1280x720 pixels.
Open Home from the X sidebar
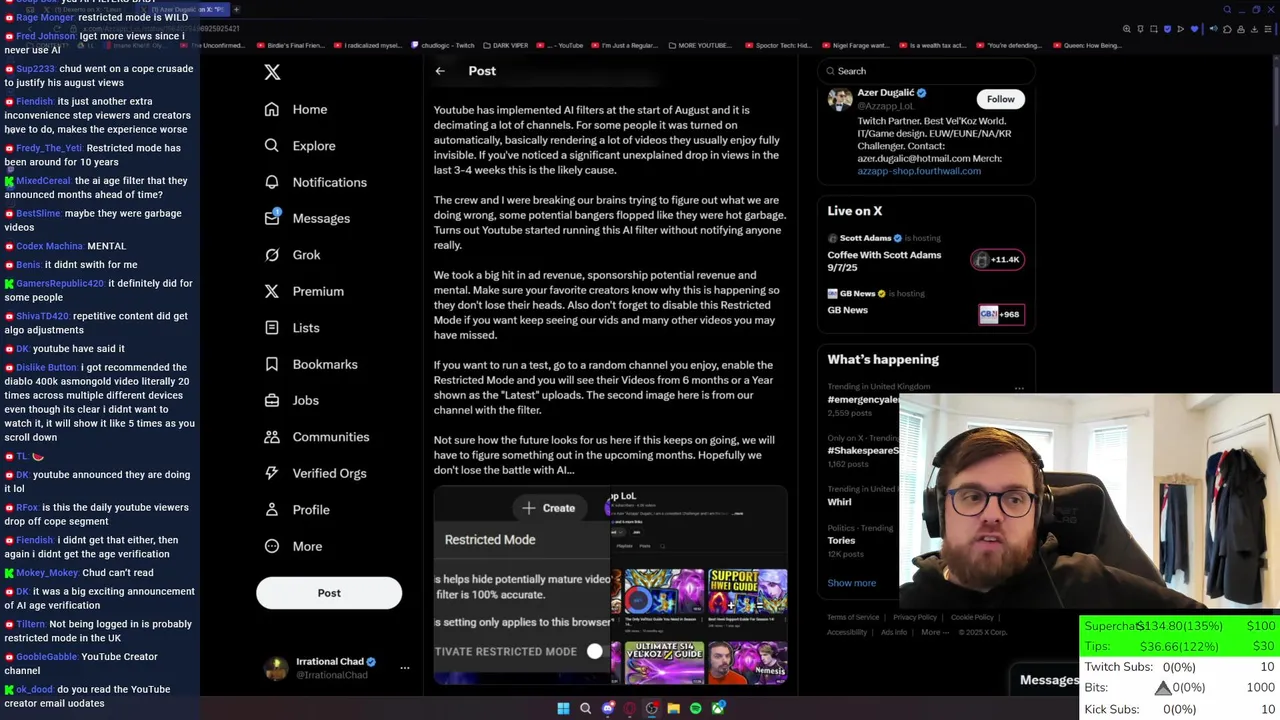[296, 109]
